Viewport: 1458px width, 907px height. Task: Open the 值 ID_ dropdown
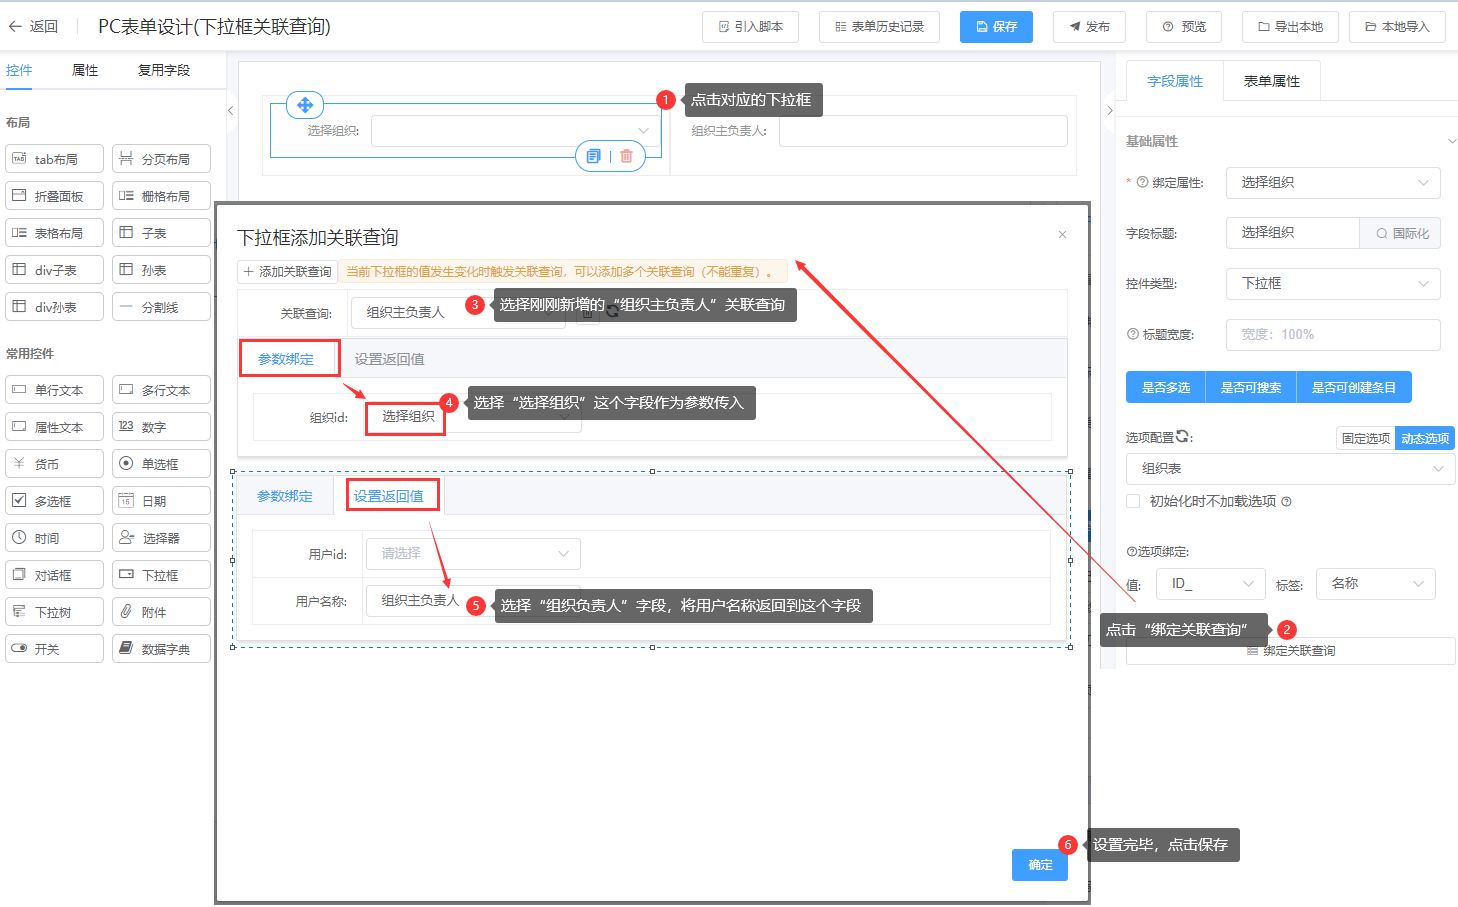(x=1211, y=583)
